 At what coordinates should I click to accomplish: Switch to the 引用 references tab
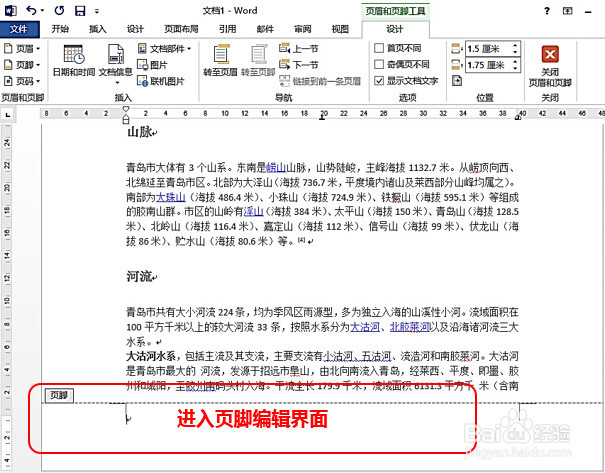227,29
